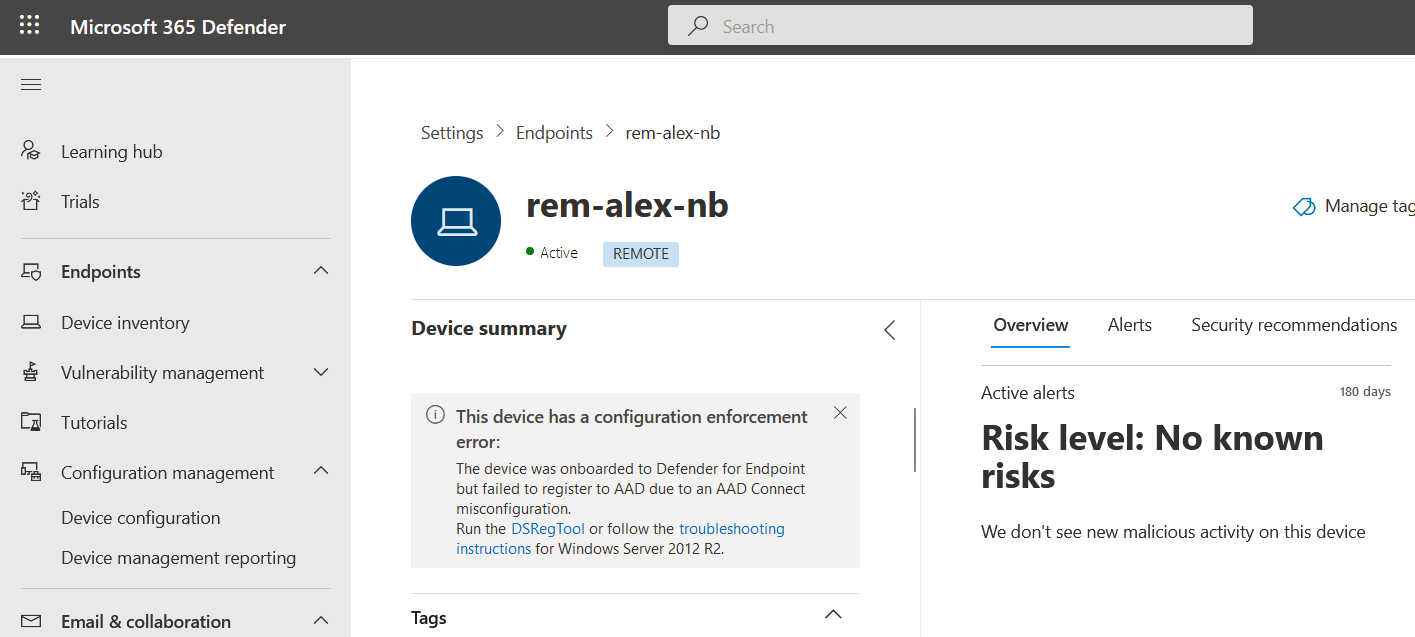Click the Vulnerability management icon
1415x637 pixels.
click(31, 372)
